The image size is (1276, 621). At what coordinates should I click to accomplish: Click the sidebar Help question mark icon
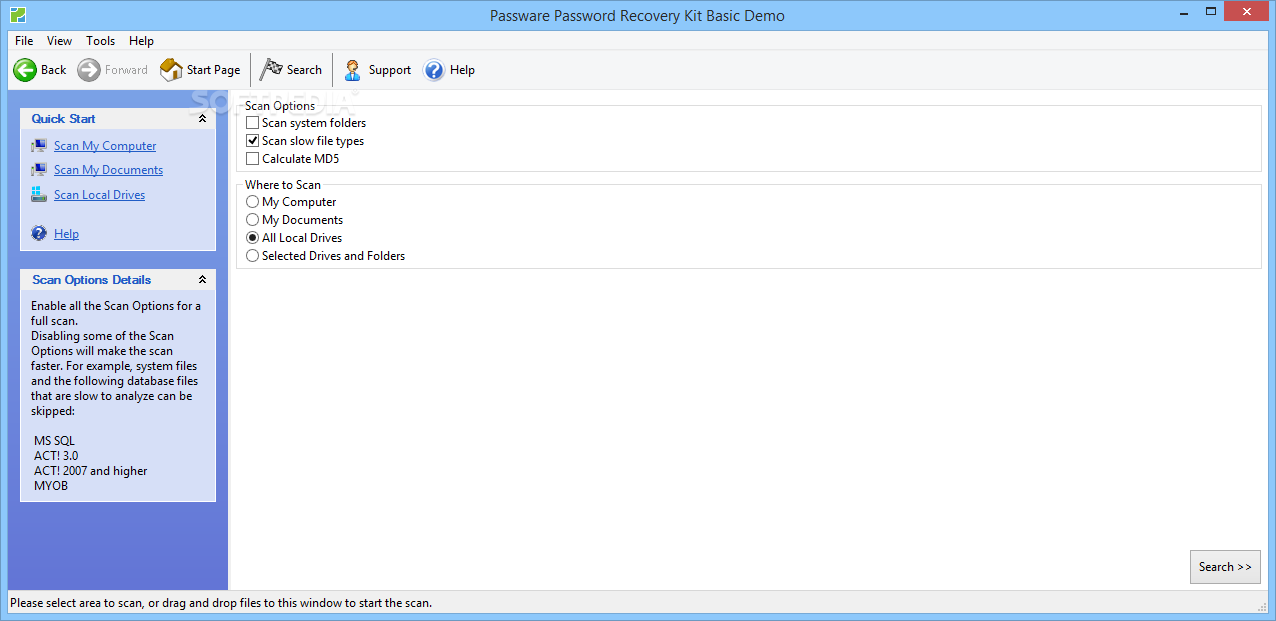tap(39, 233)
